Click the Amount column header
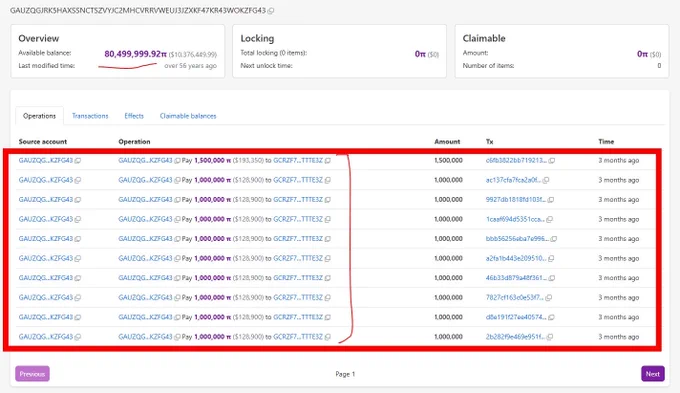Image resolution: width=680 pixels, height=393 pixels. [447, 141]
